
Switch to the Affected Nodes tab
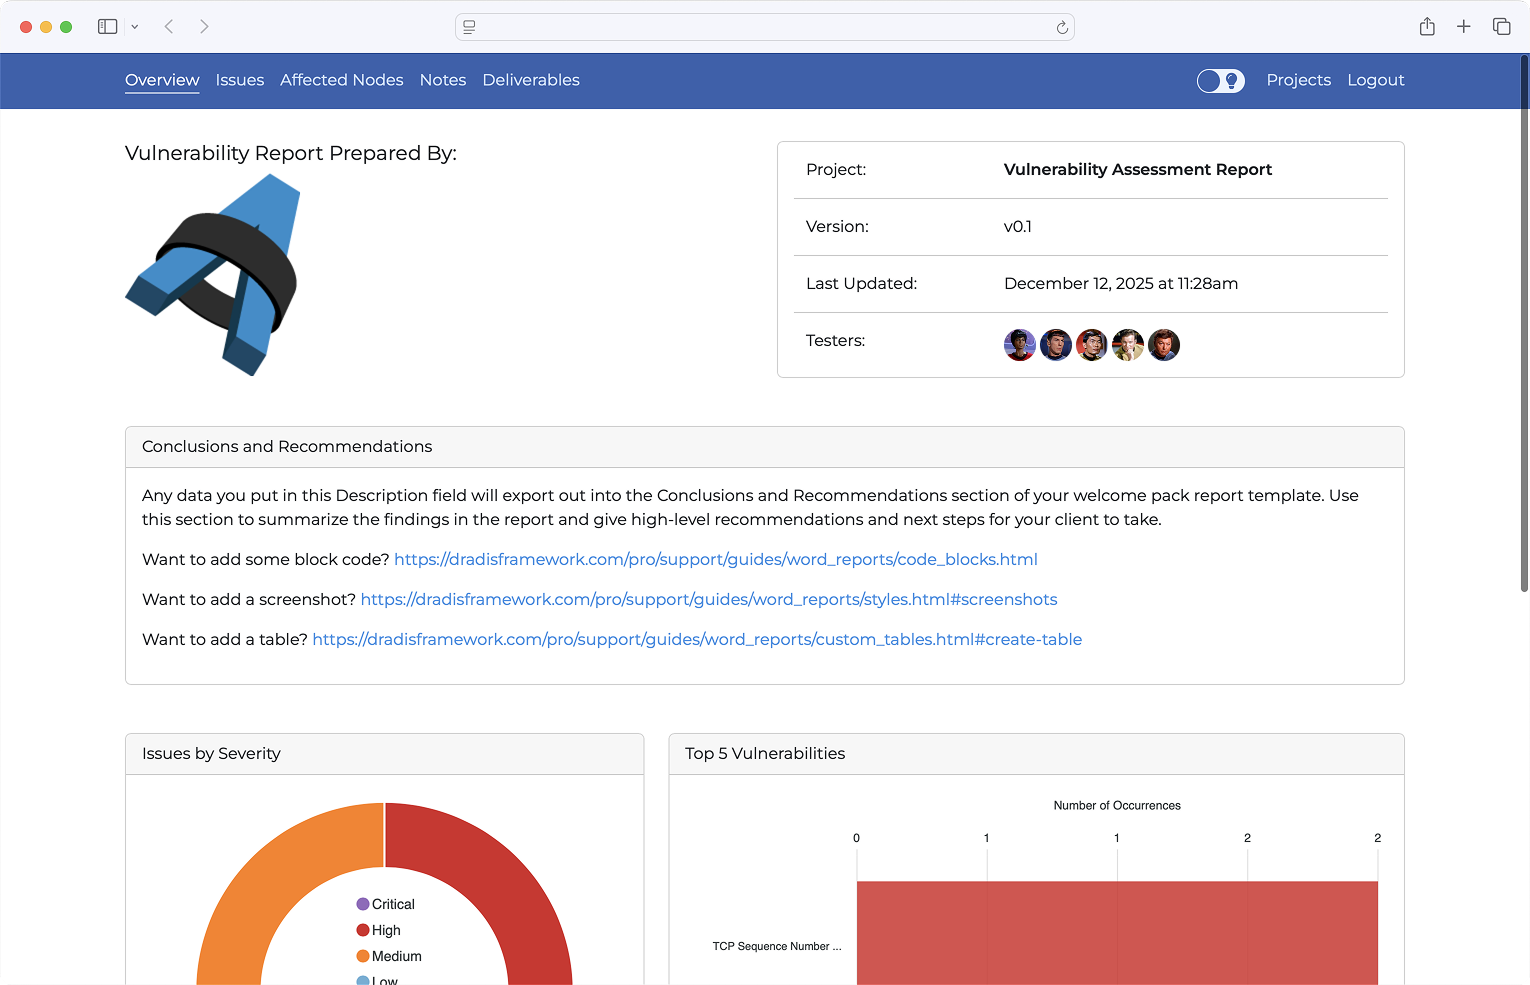341,80
